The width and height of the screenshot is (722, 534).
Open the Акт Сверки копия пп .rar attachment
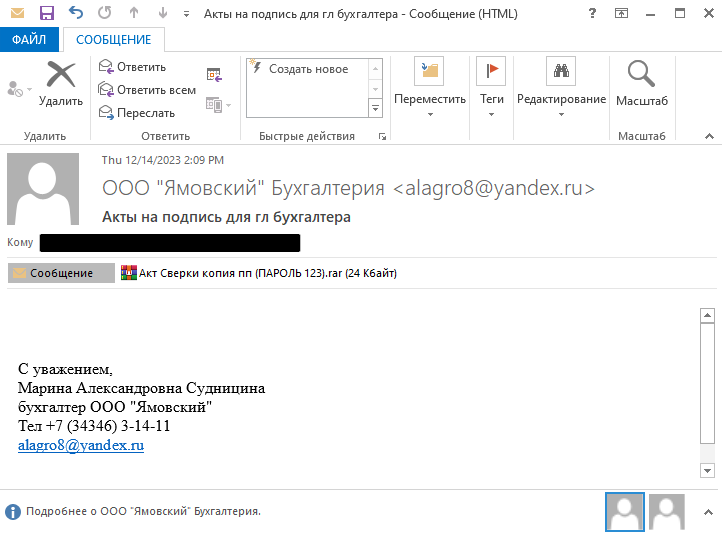coord(259,273)
